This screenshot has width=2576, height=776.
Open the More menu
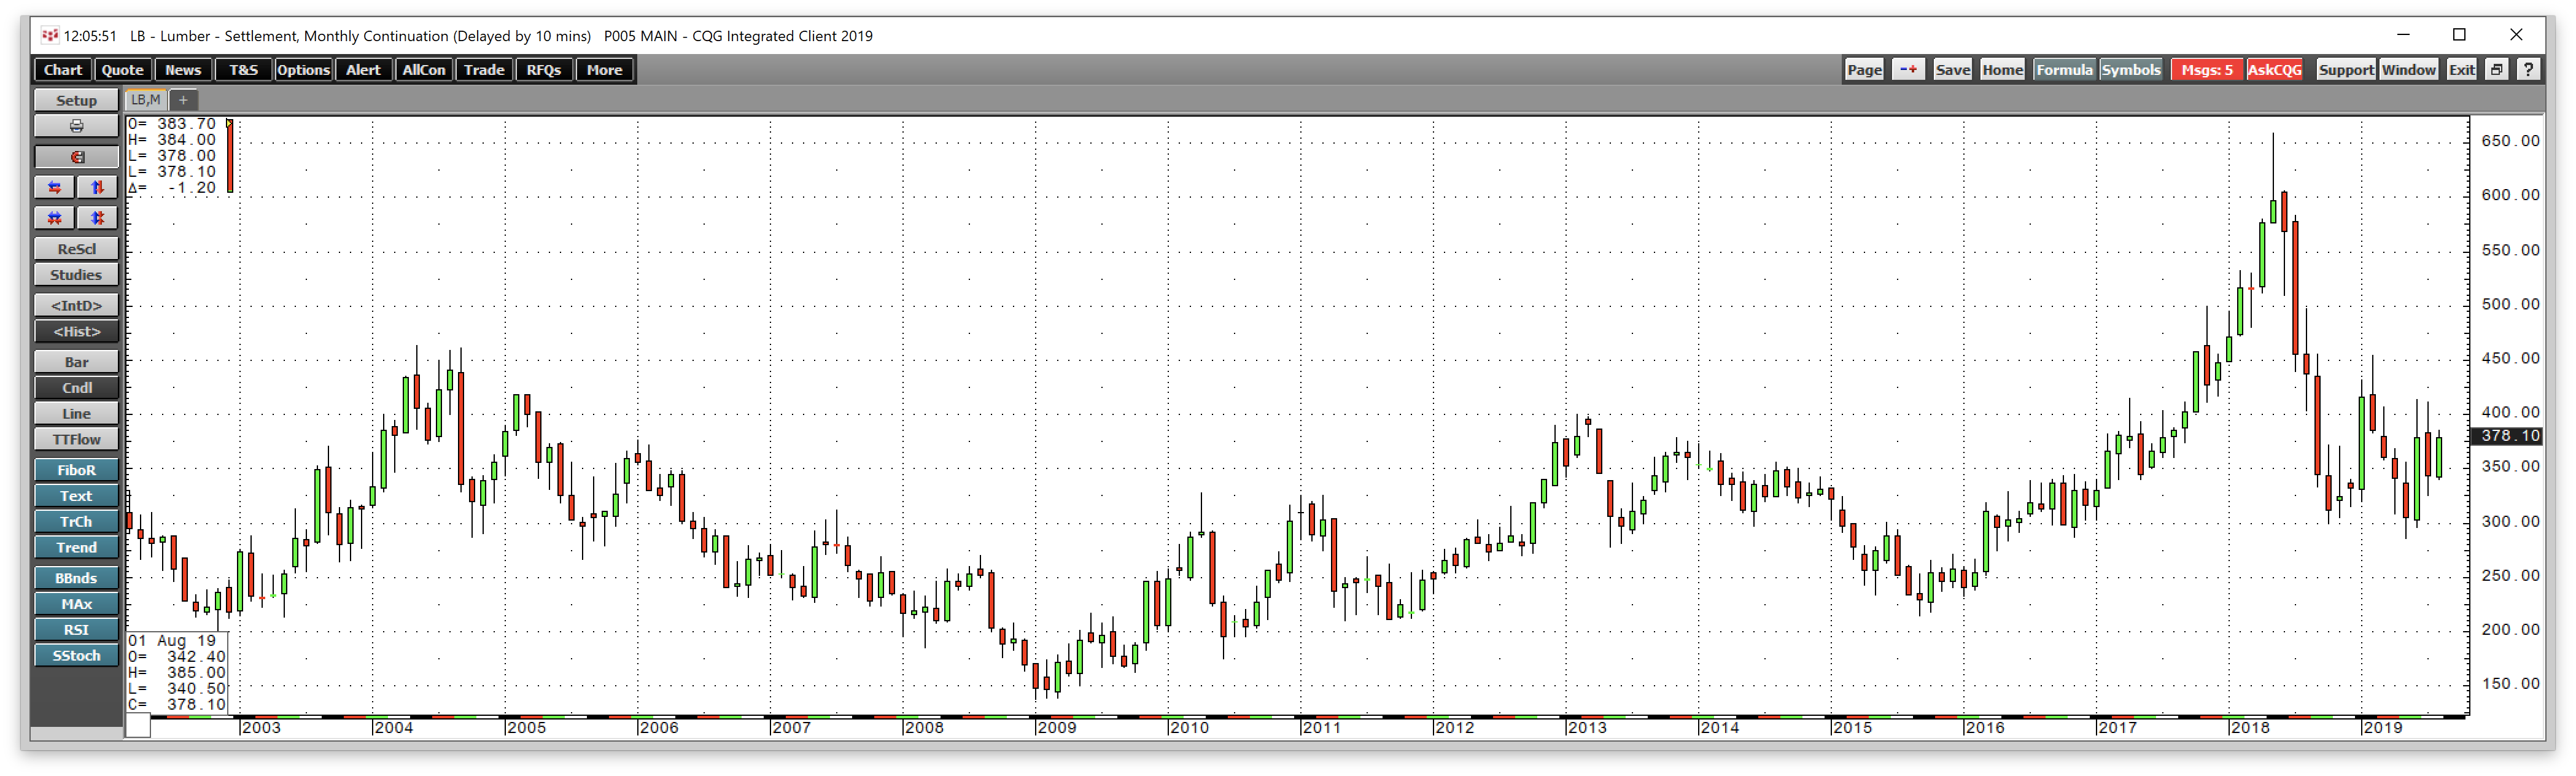(604, 69)
